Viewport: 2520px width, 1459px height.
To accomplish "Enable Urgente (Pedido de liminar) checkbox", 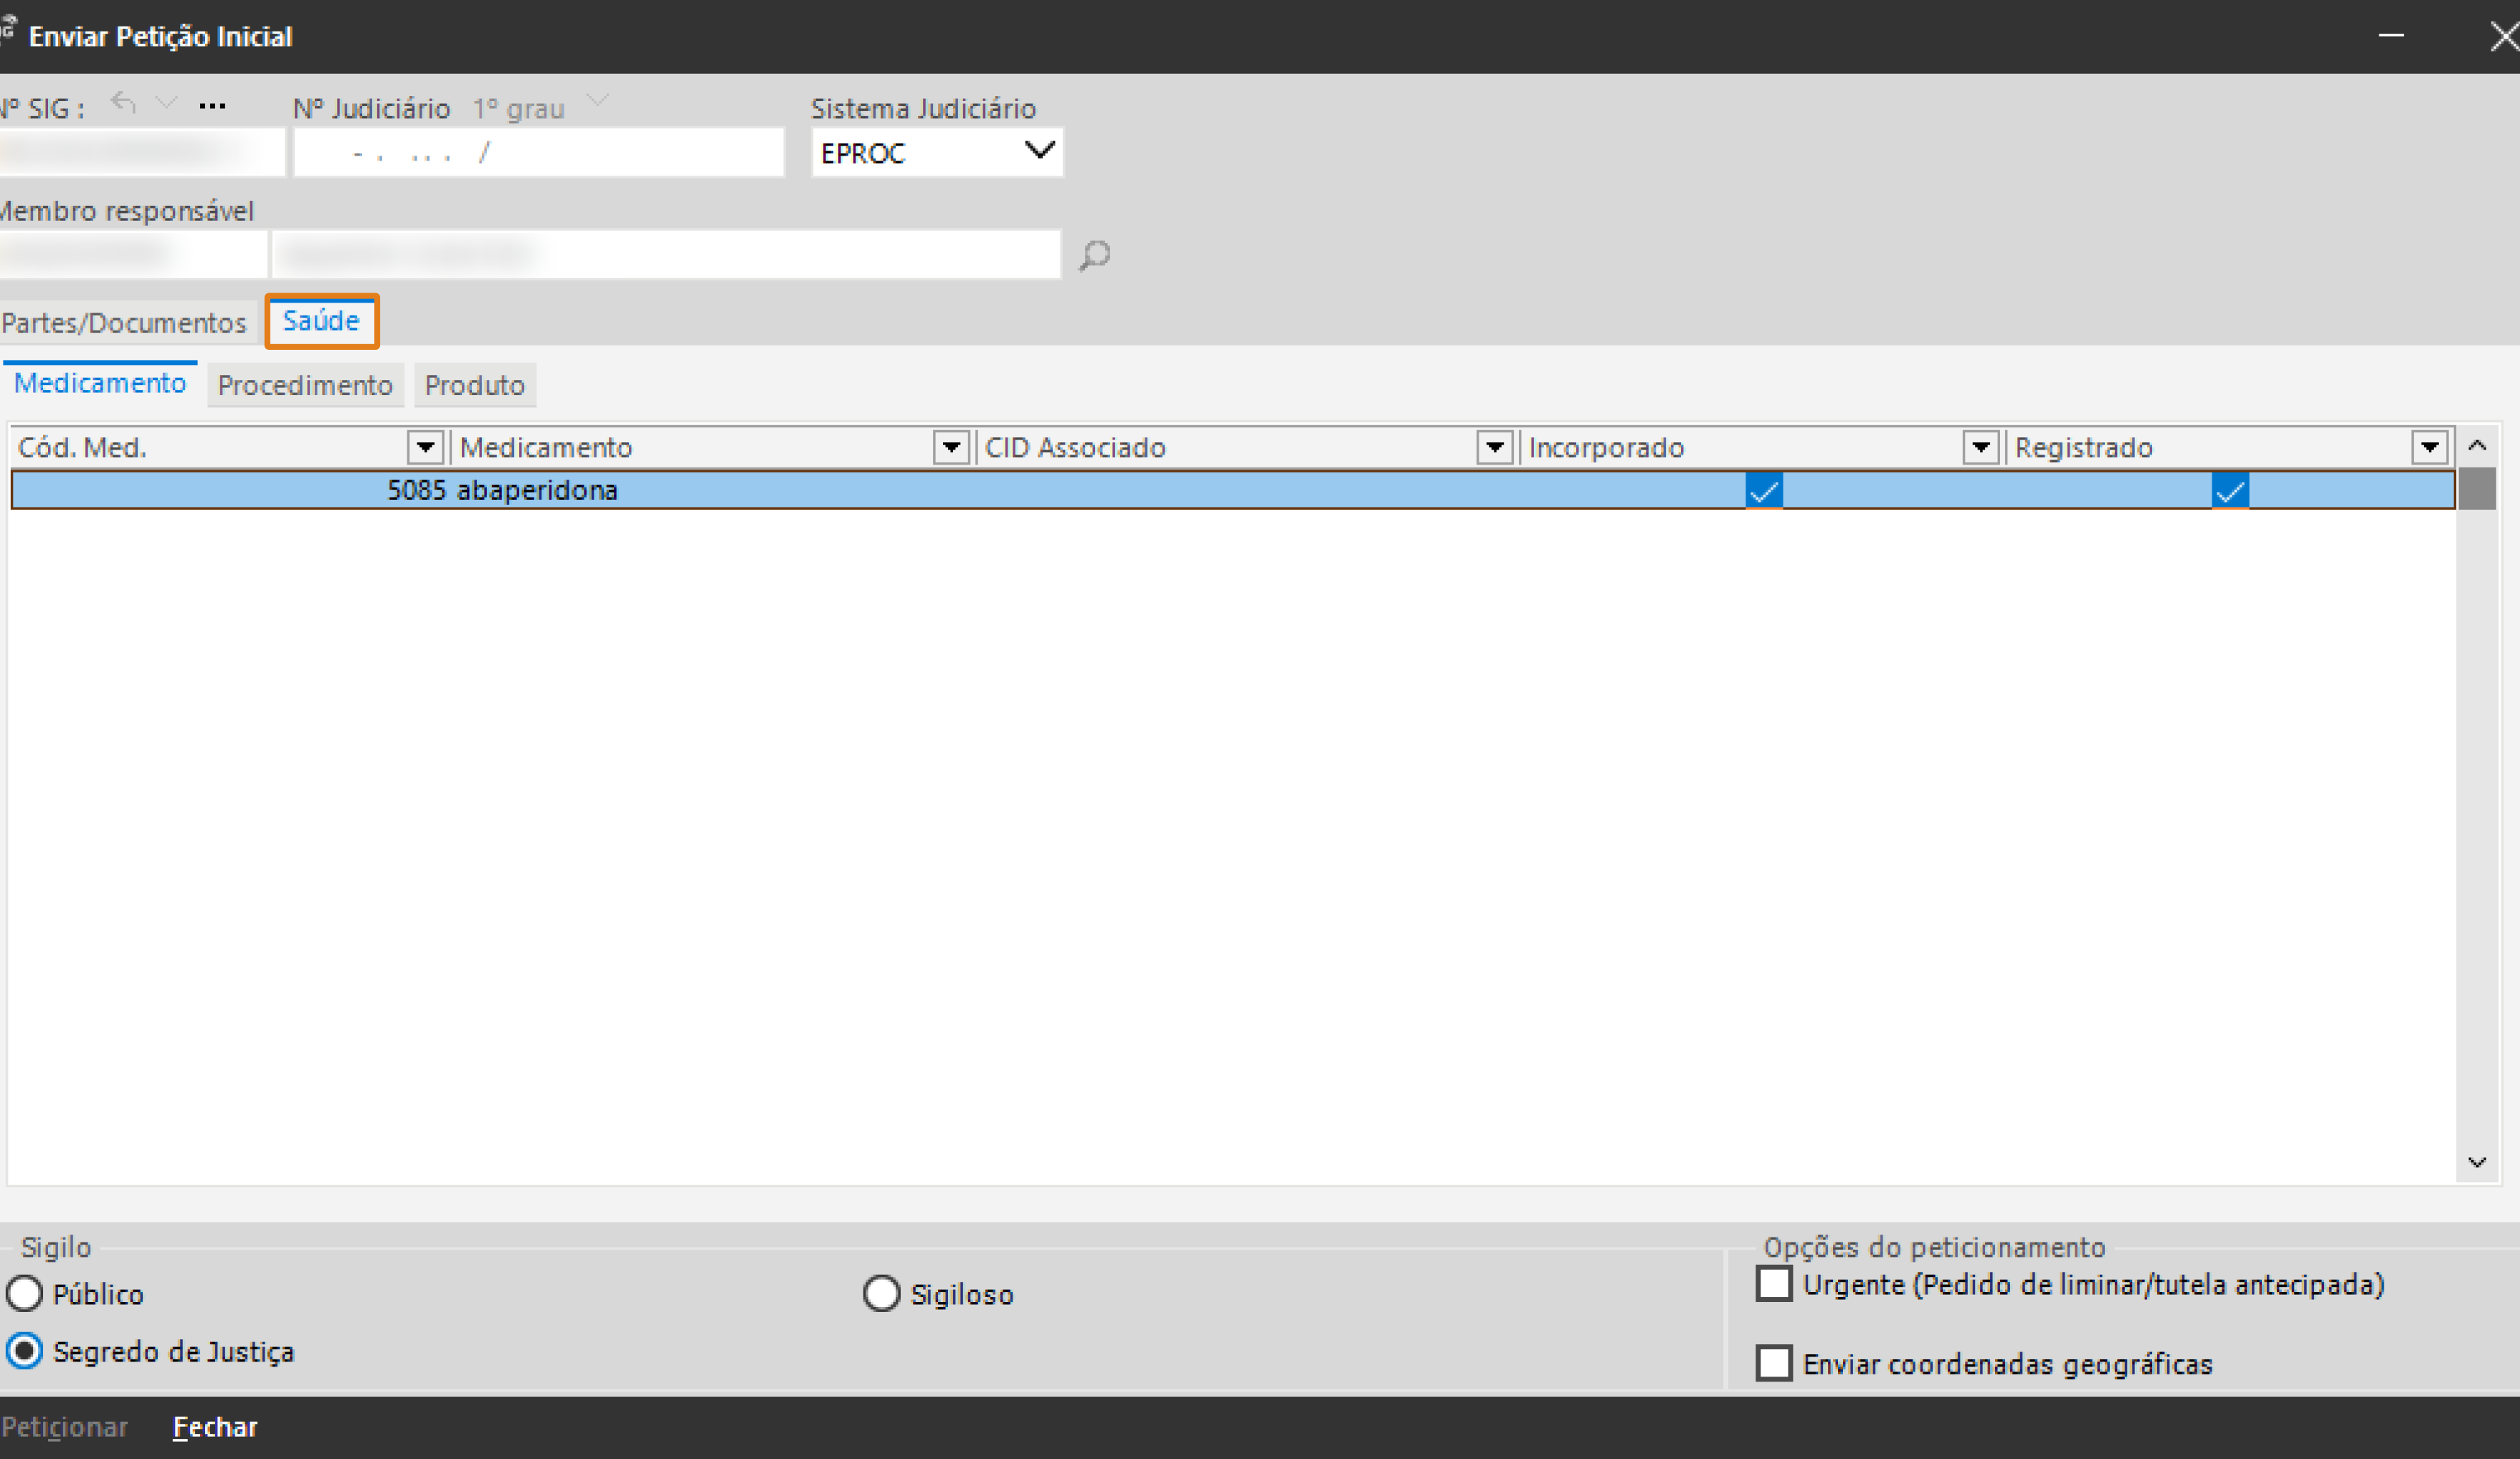I will (1773, 1284).
